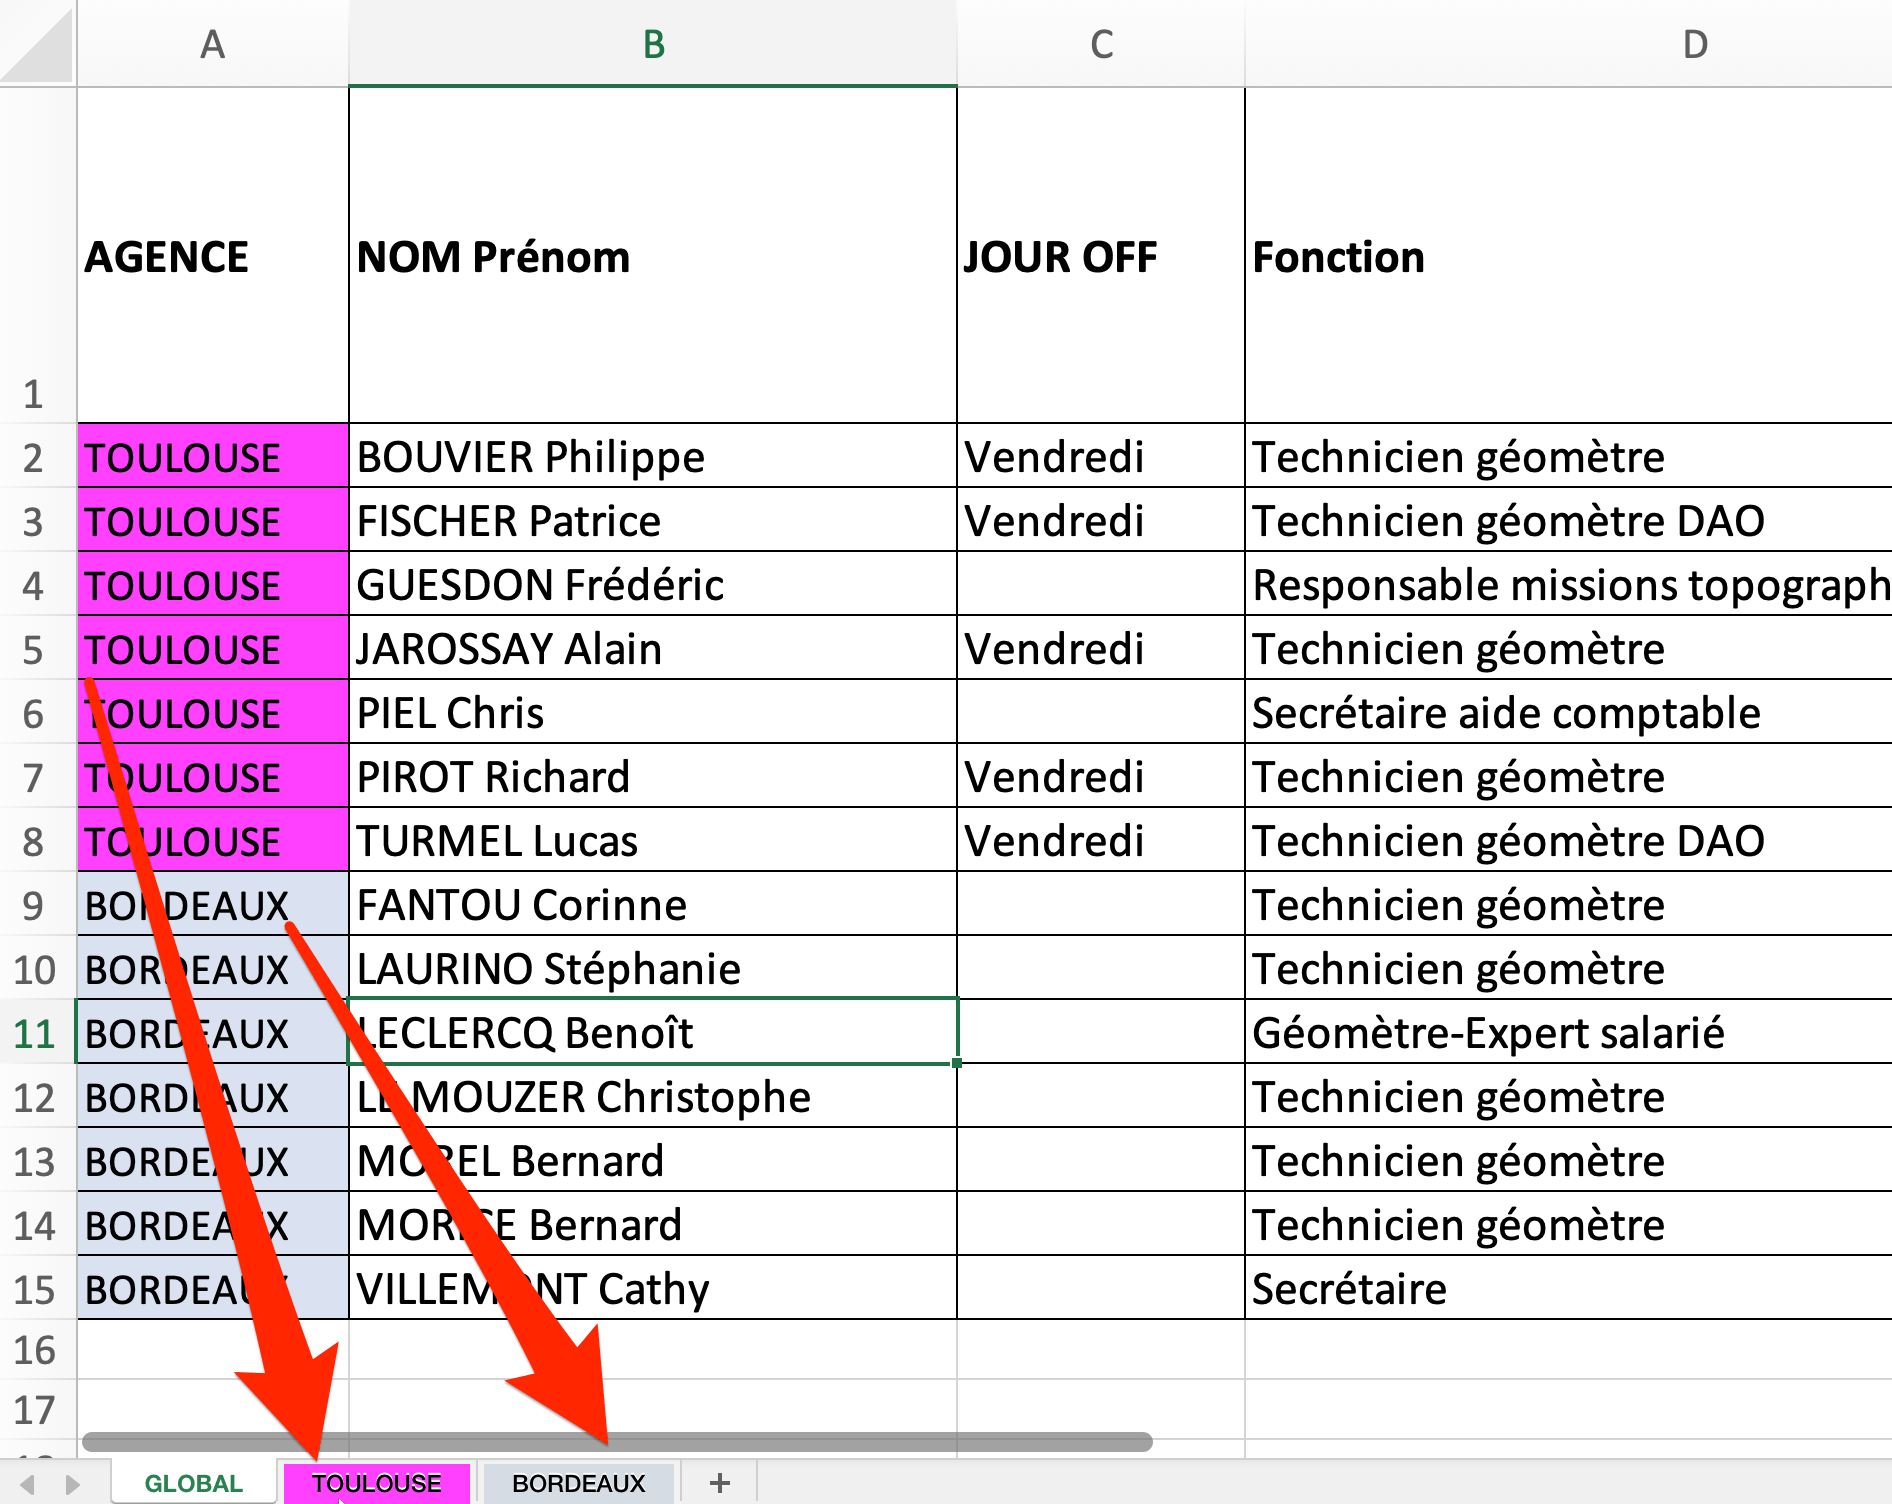Viewport: 1892px width, 1504px height.
Task: Select column B header
Action: [651, 42]
